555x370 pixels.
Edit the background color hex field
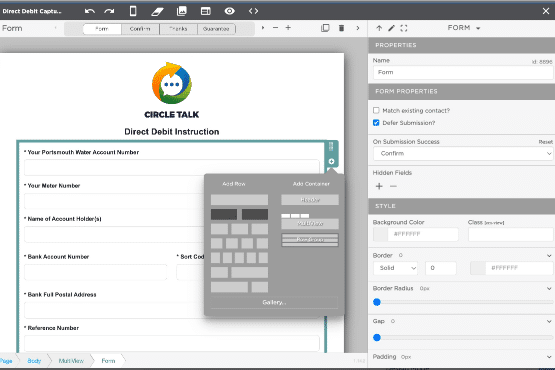tap(423, 234)
